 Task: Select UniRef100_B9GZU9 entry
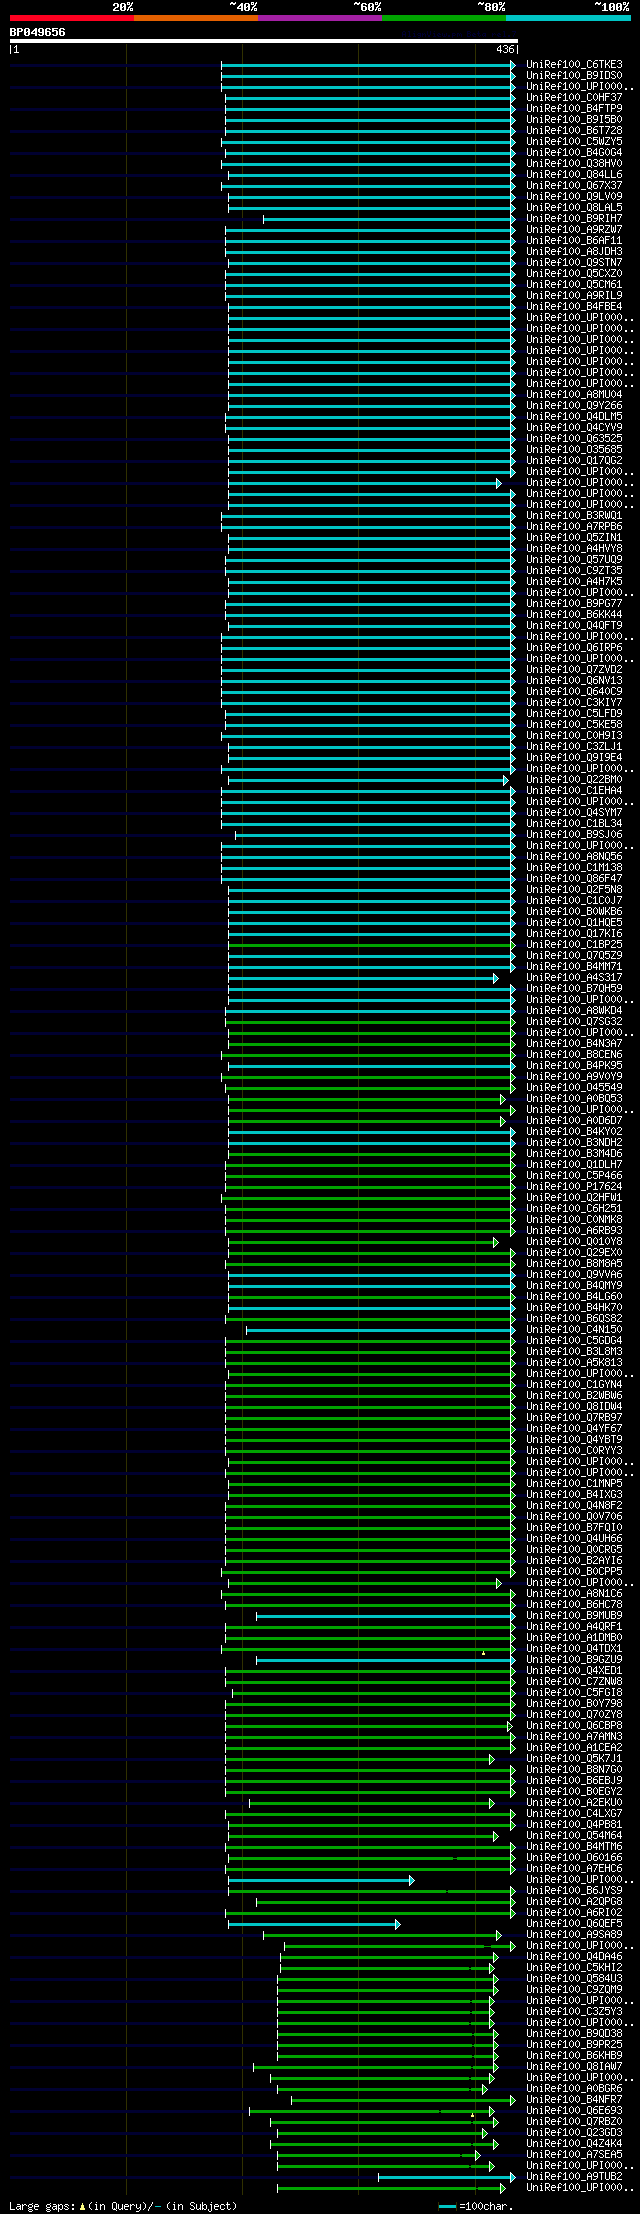click(x=574, y=1660)
